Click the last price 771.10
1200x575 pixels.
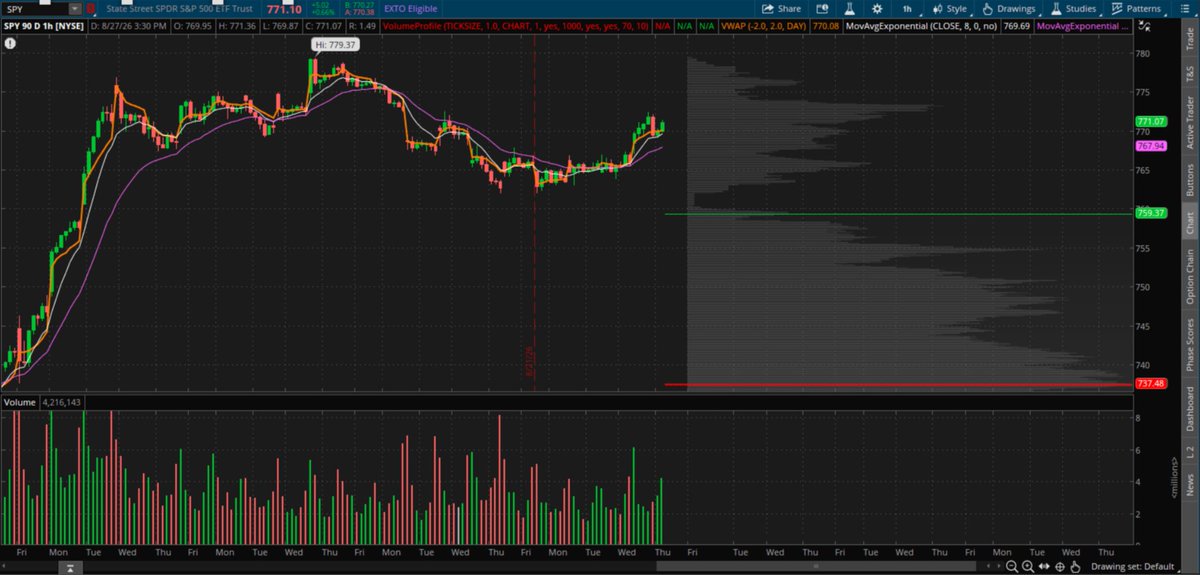(284, 9)
